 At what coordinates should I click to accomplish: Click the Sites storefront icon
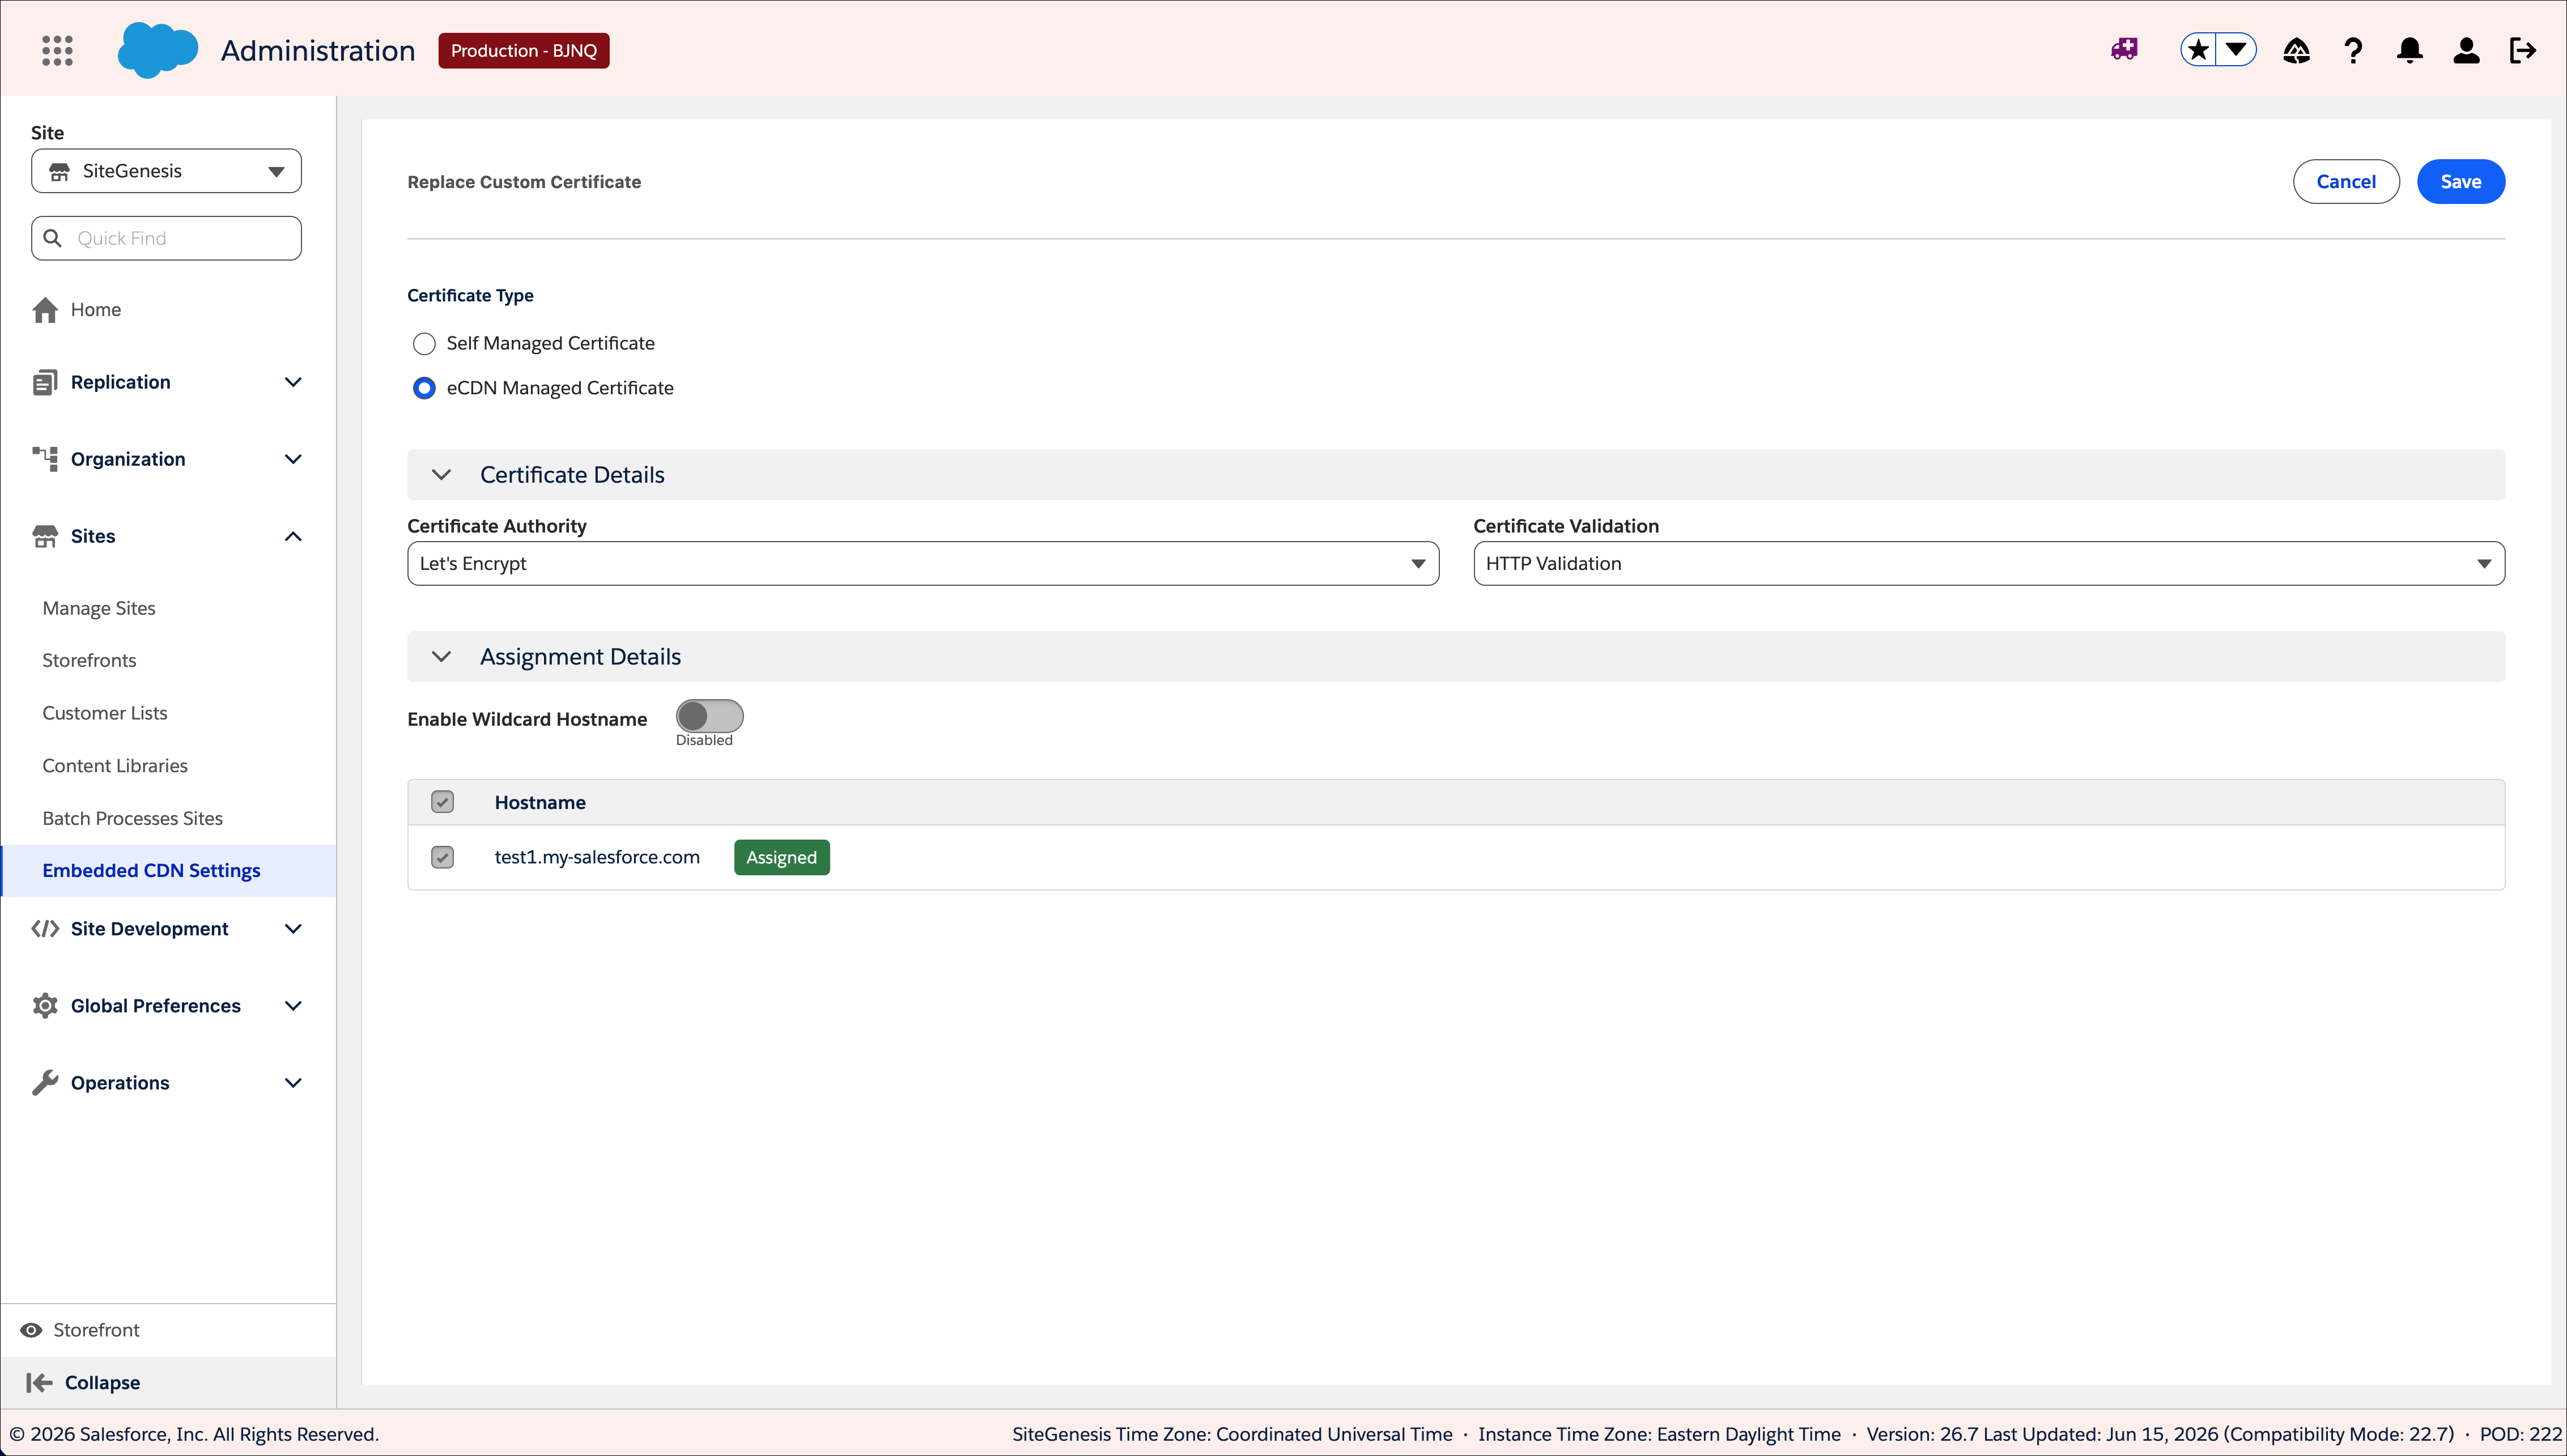(45, 536)
